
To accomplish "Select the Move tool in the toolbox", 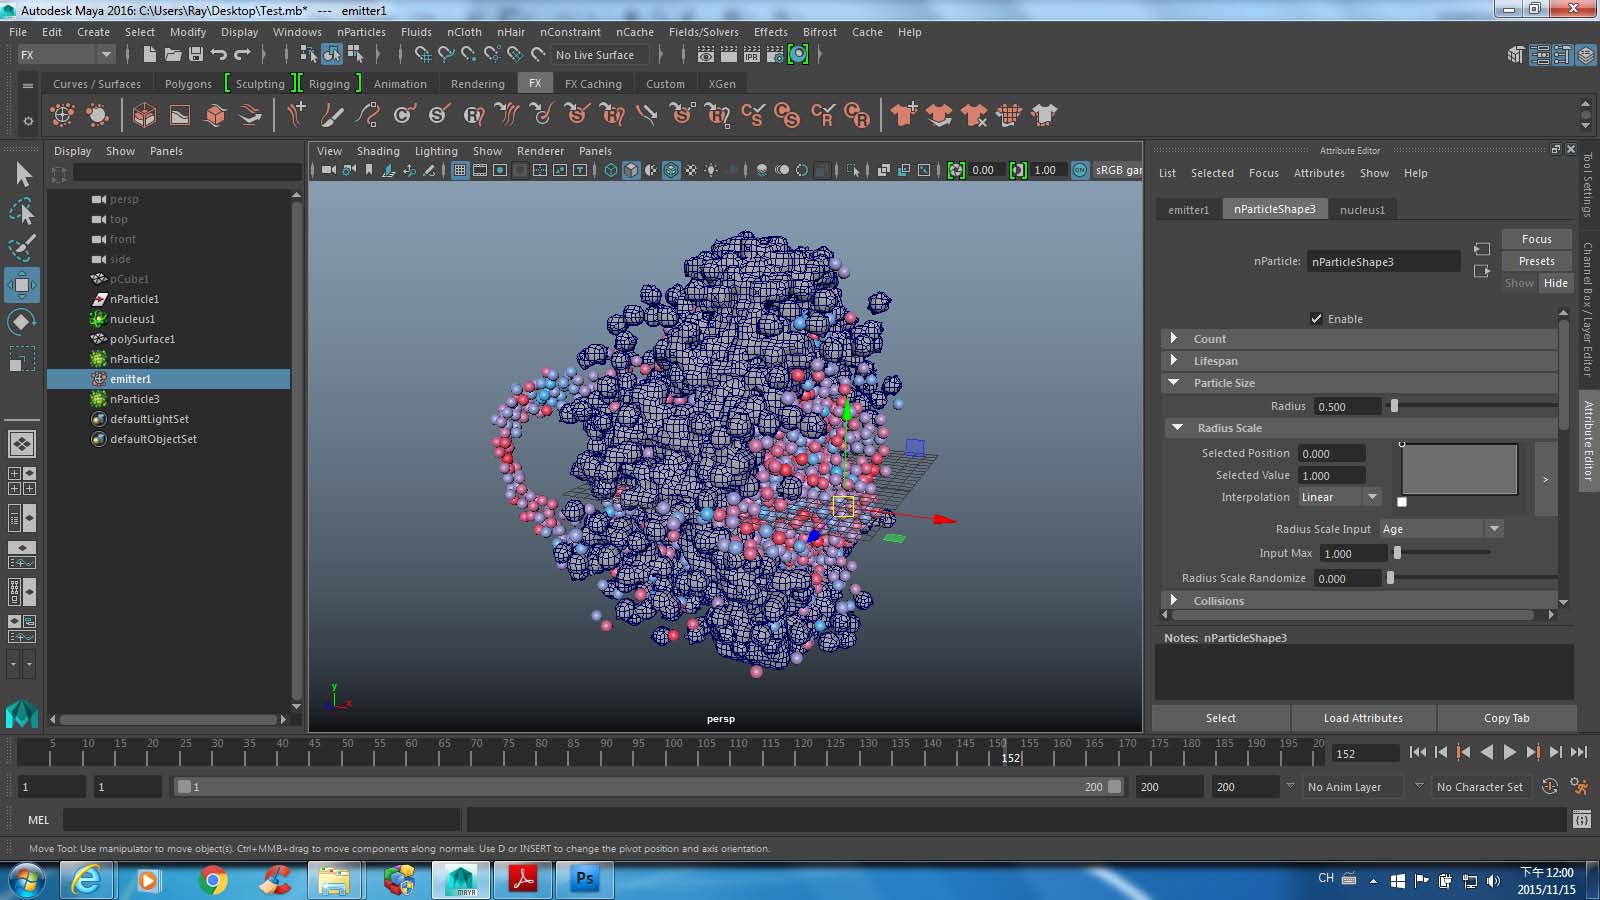I will (22, 285).
